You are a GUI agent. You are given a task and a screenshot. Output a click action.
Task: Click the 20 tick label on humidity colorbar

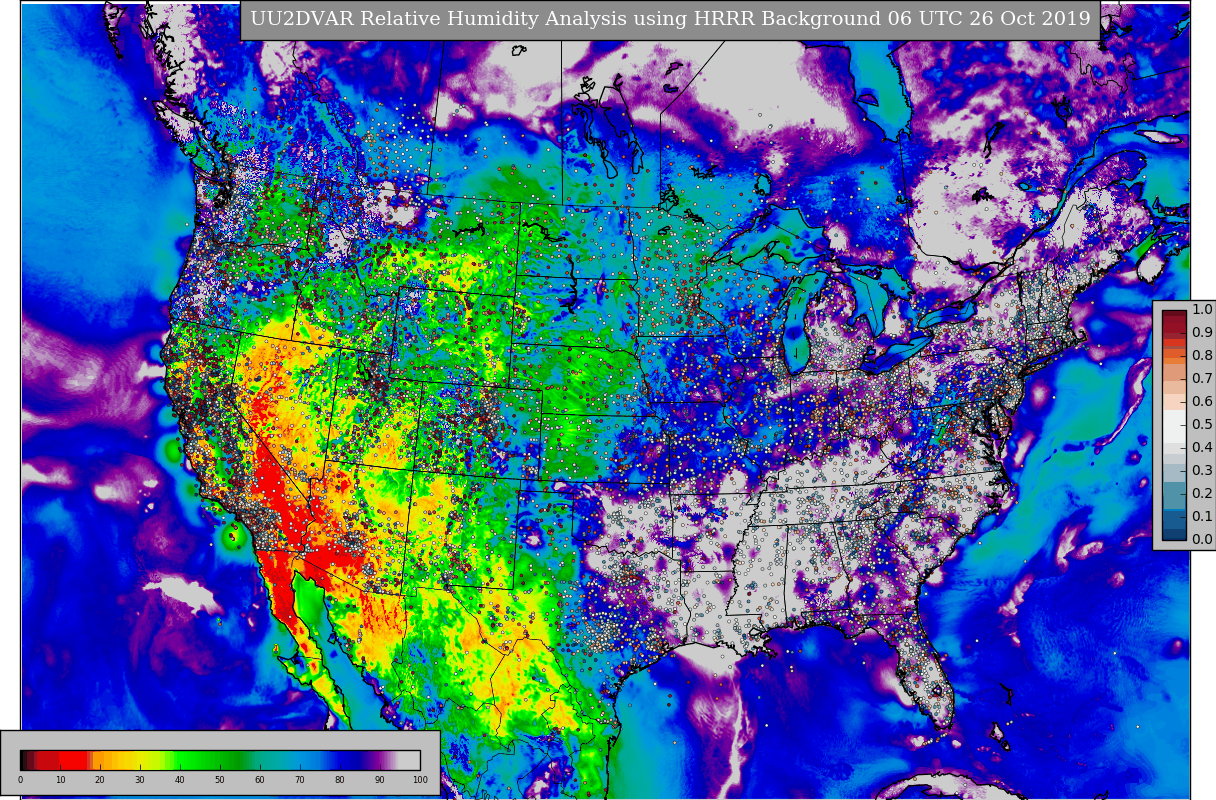coord(100,780)
